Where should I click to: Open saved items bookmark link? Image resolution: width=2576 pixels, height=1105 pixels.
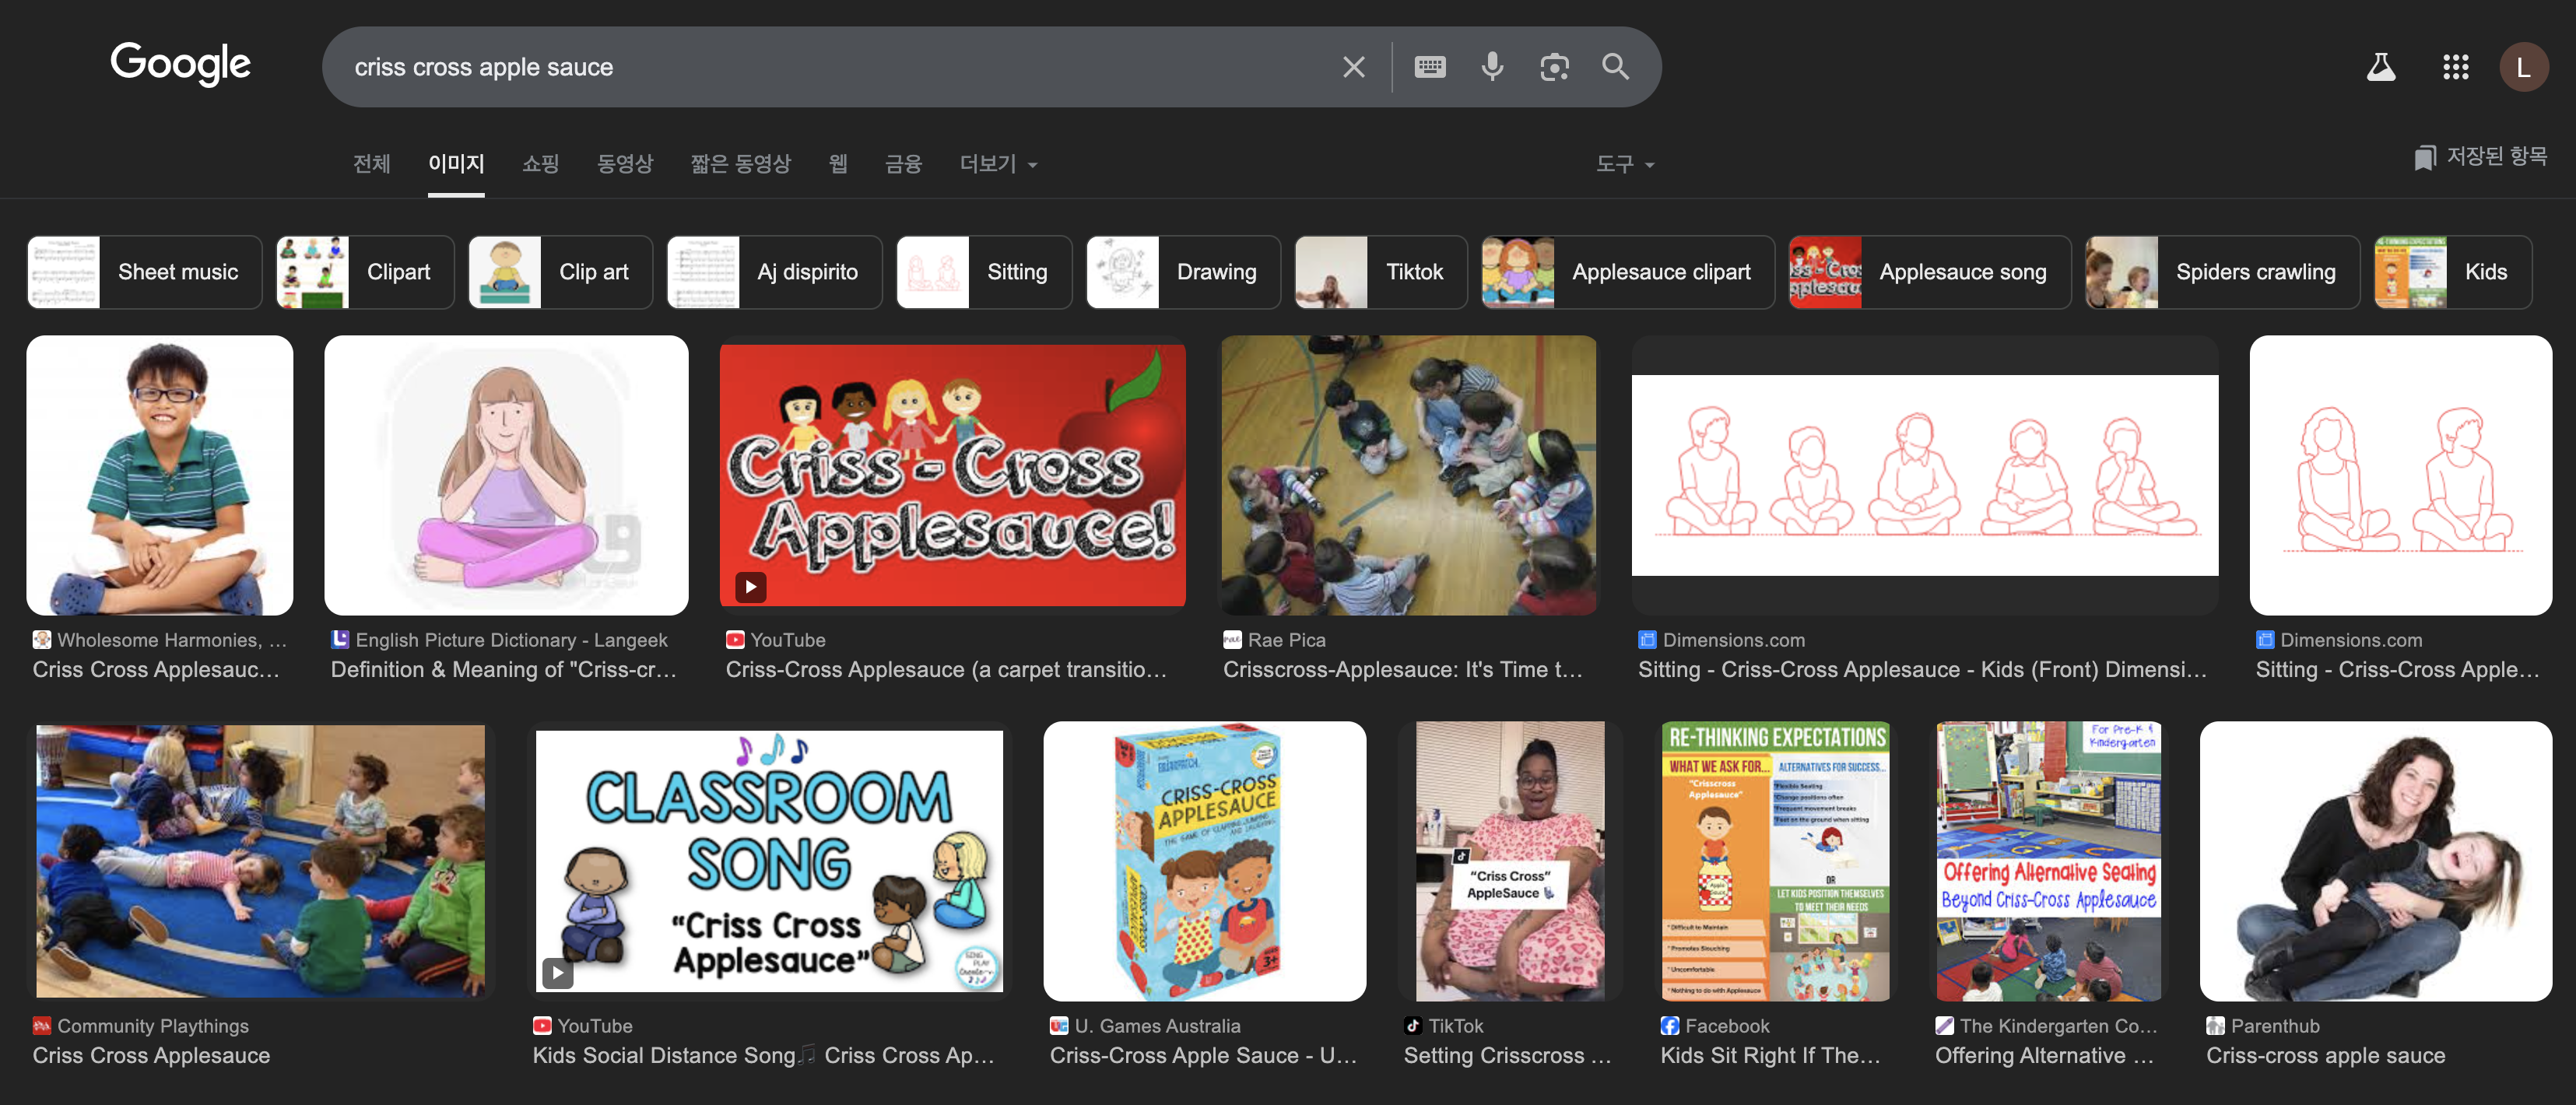tap(2480, 157)
